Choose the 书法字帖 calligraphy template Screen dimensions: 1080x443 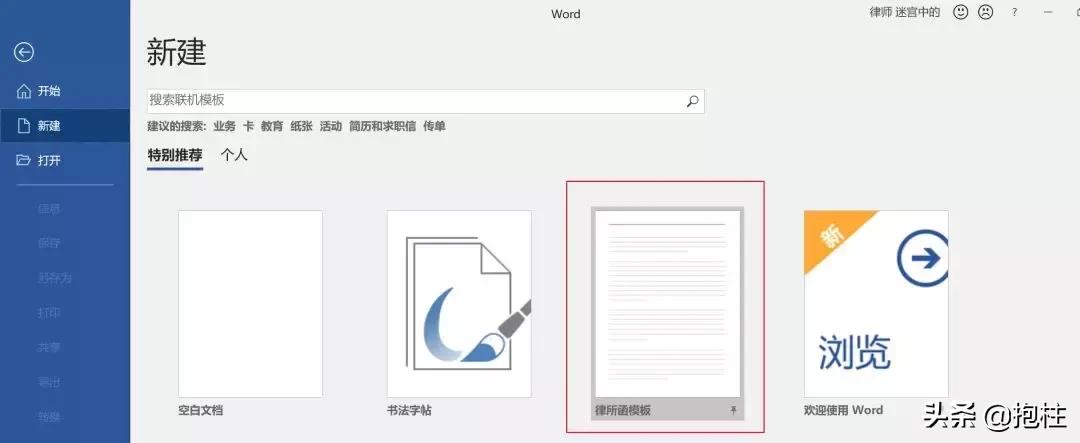point(459,304)
